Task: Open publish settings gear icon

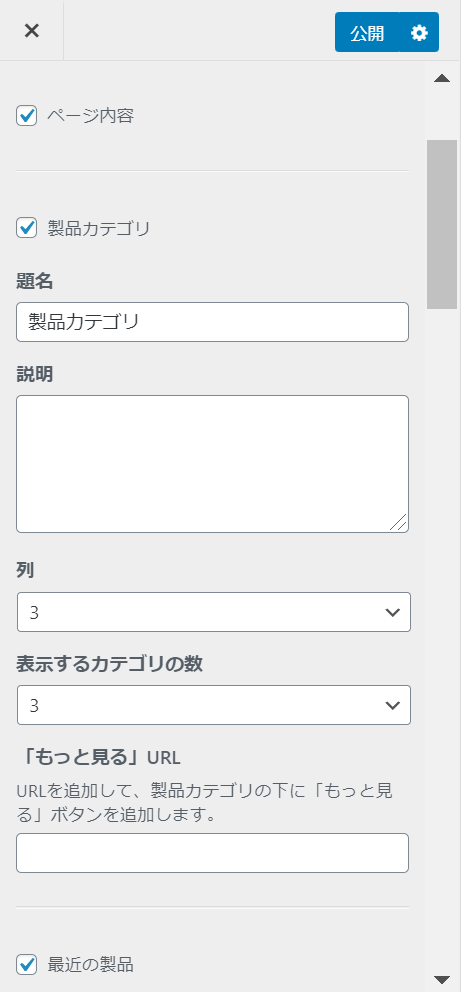Action: click(419, 32)
